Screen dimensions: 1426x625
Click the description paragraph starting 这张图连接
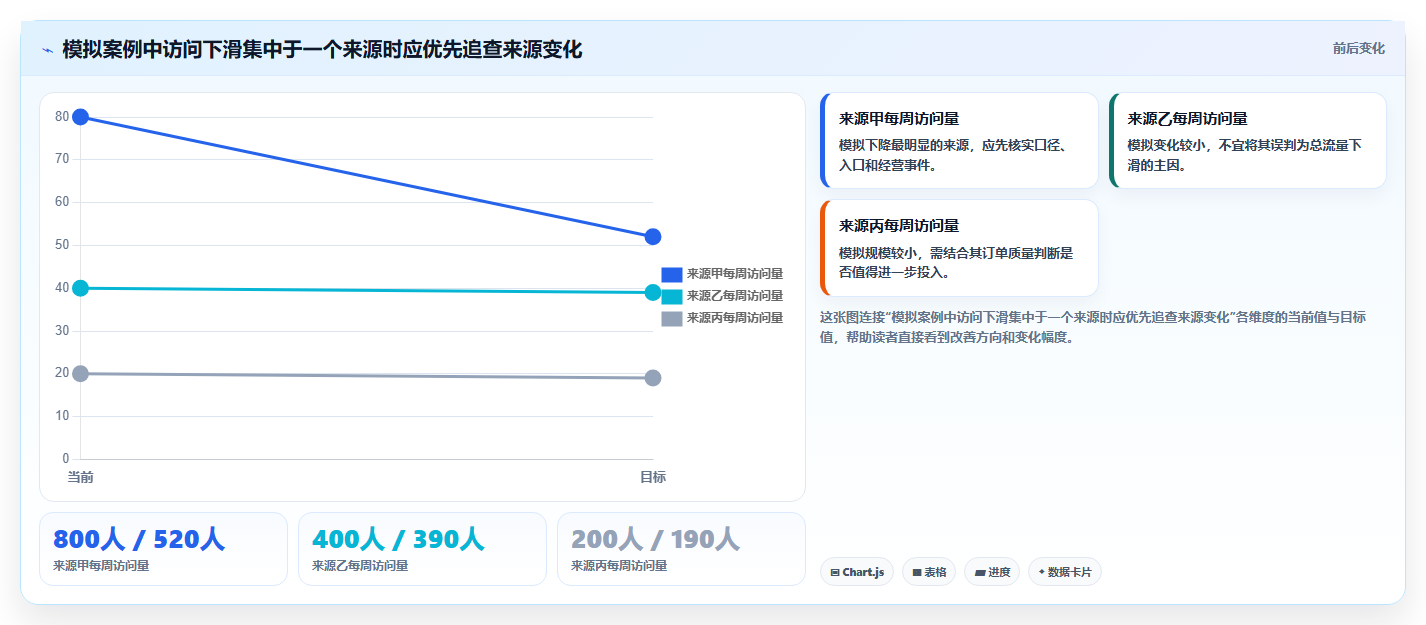[x=1093, y=327]
